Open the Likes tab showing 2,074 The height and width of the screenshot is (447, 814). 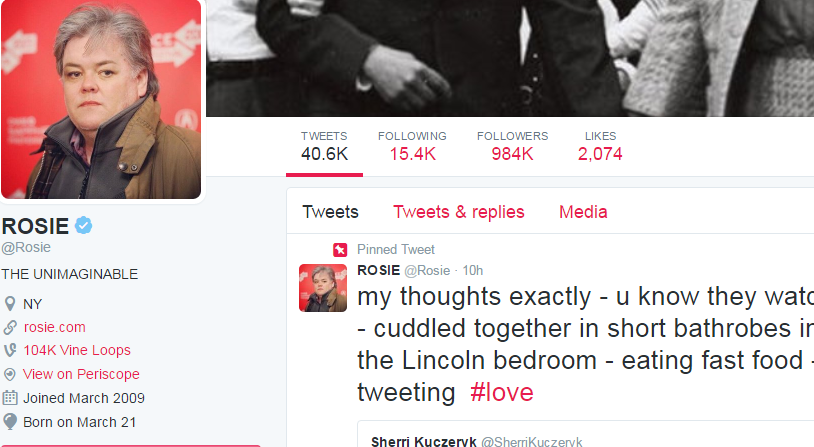pyautogui.click(x=600, y=147)
